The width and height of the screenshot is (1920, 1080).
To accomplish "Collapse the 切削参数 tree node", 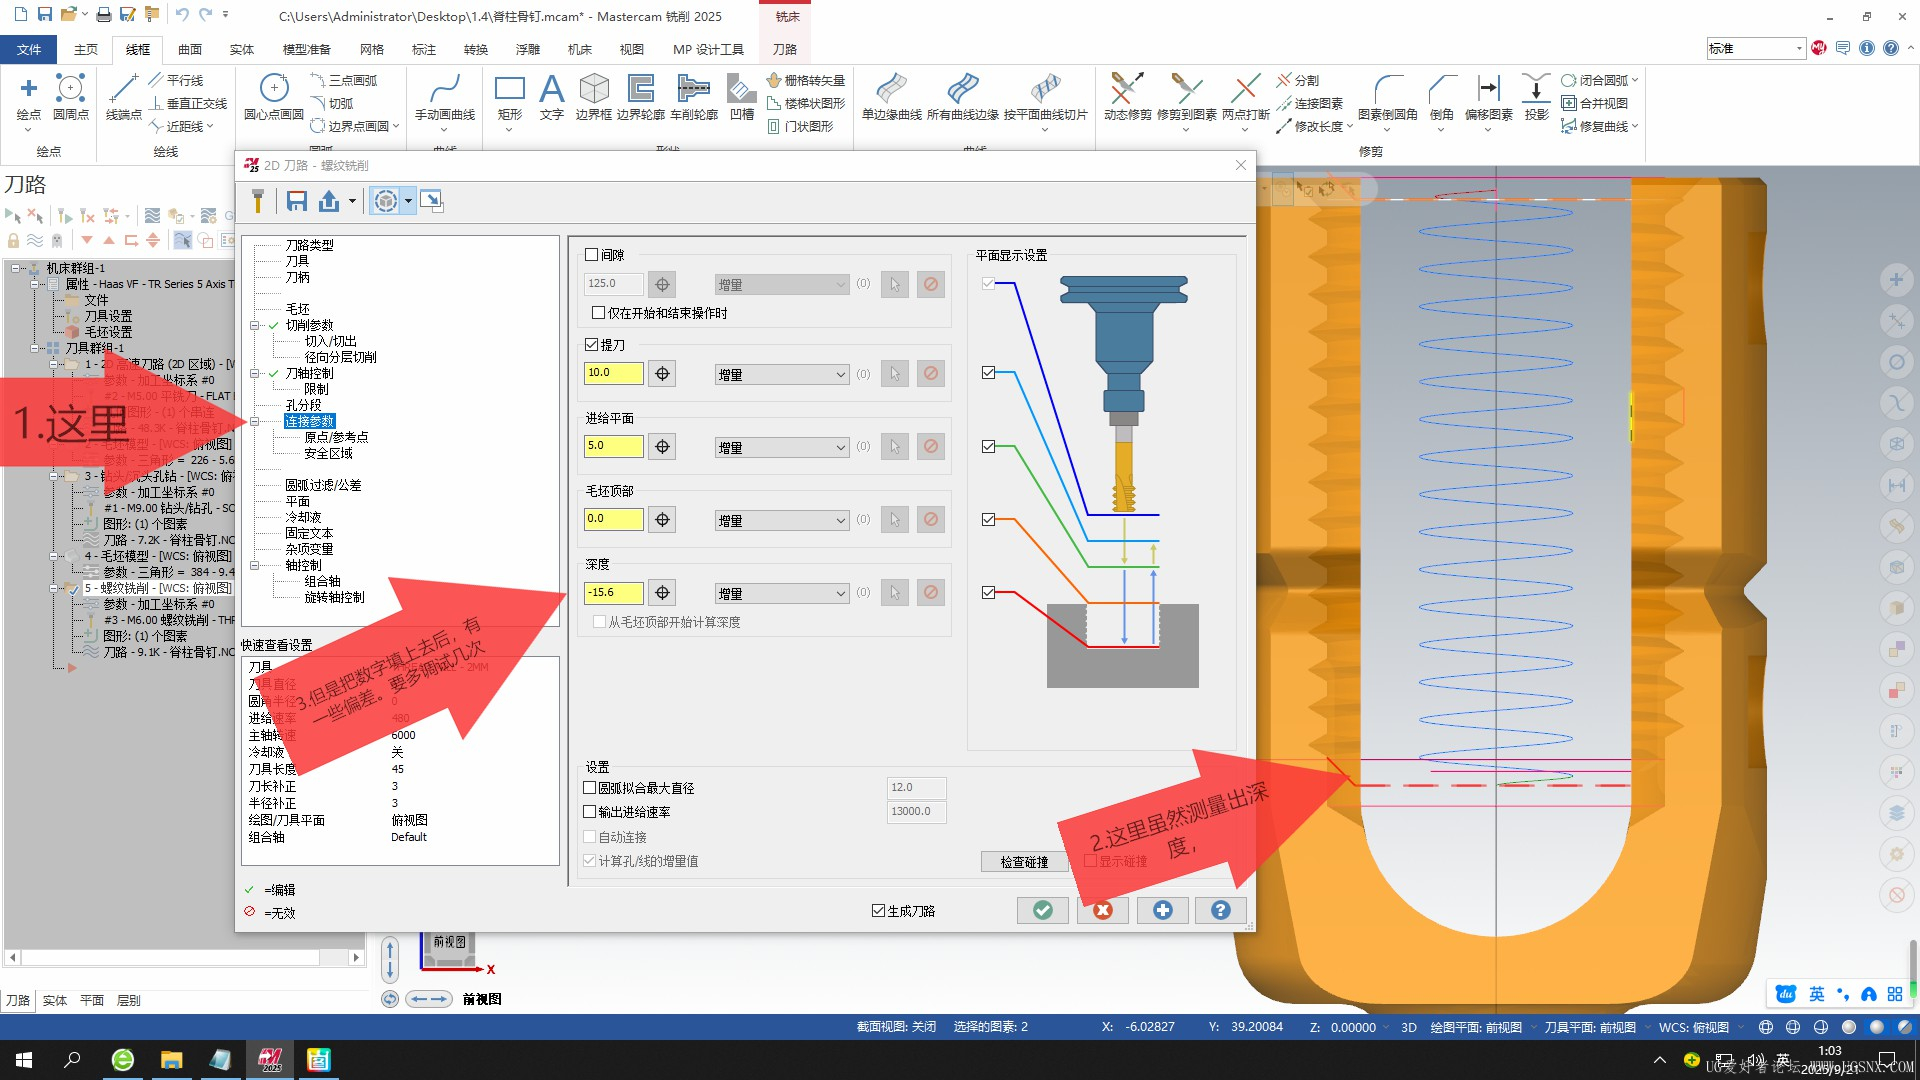I will [255, 325].
